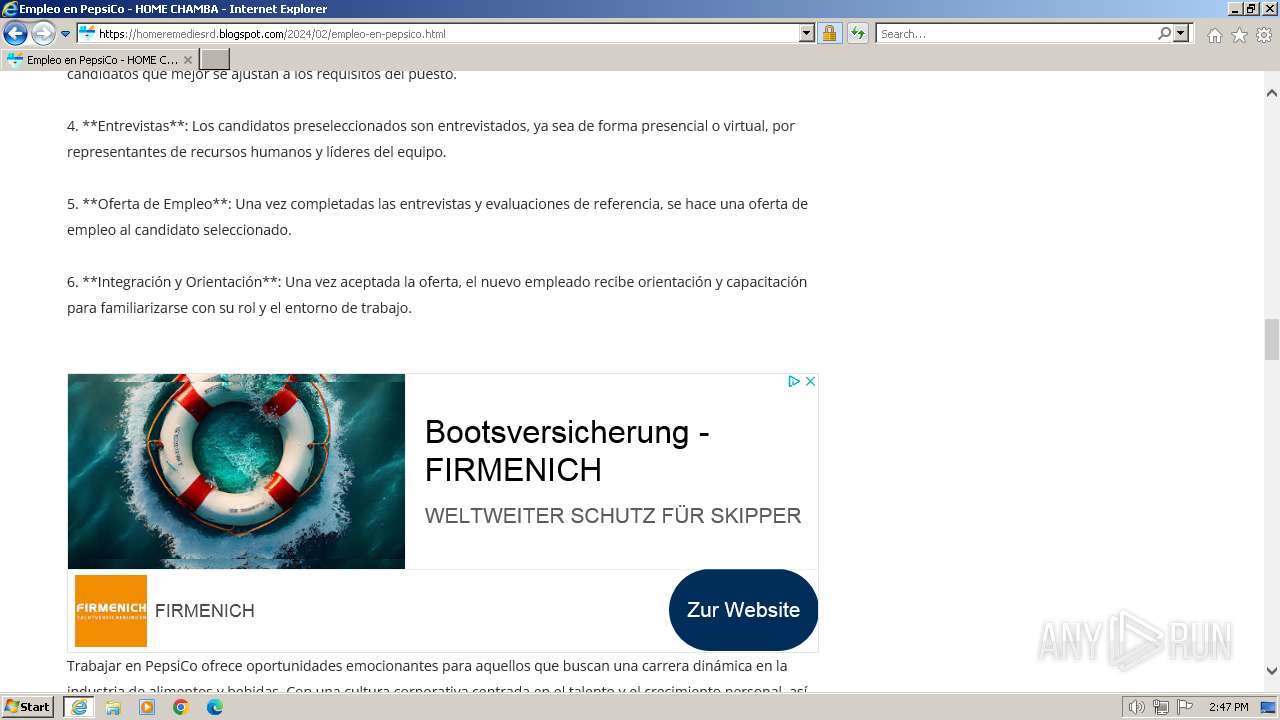Expand the address bar autocomplete dropdown

tap(807, 34)
